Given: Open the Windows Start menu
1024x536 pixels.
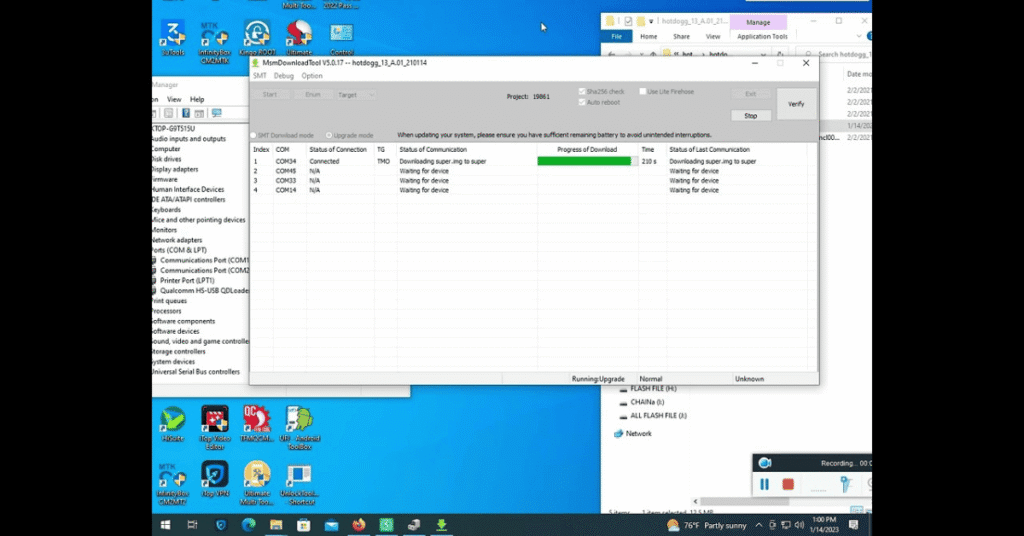Looking at the screenshot, I should pyautogui.click(x=165, y=525).
